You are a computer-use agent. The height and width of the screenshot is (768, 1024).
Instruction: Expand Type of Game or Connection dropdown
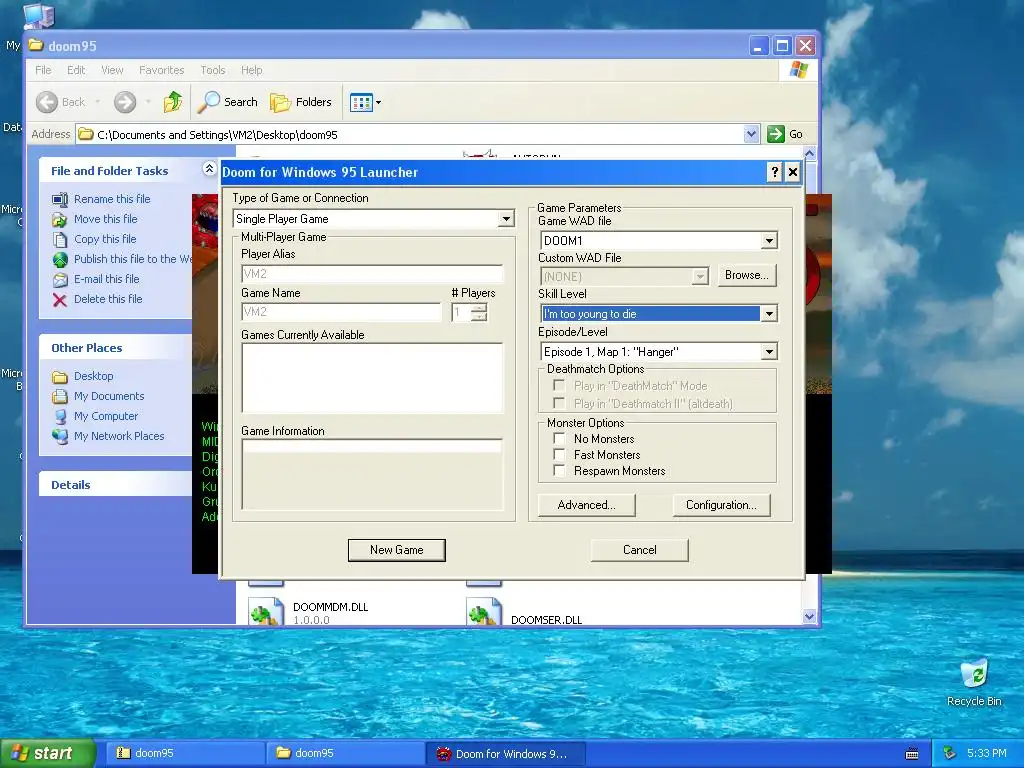pyautogui.click(x=505, y=219)
